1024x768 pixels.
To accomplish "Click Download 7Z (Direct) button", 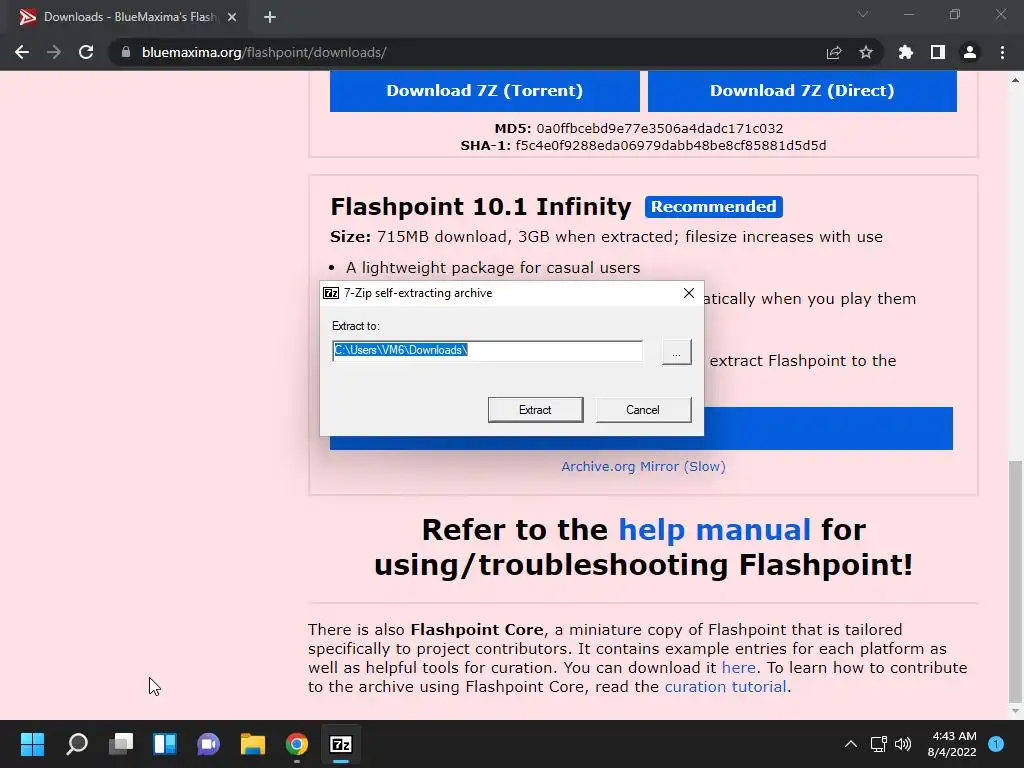I will click(802, 91).
